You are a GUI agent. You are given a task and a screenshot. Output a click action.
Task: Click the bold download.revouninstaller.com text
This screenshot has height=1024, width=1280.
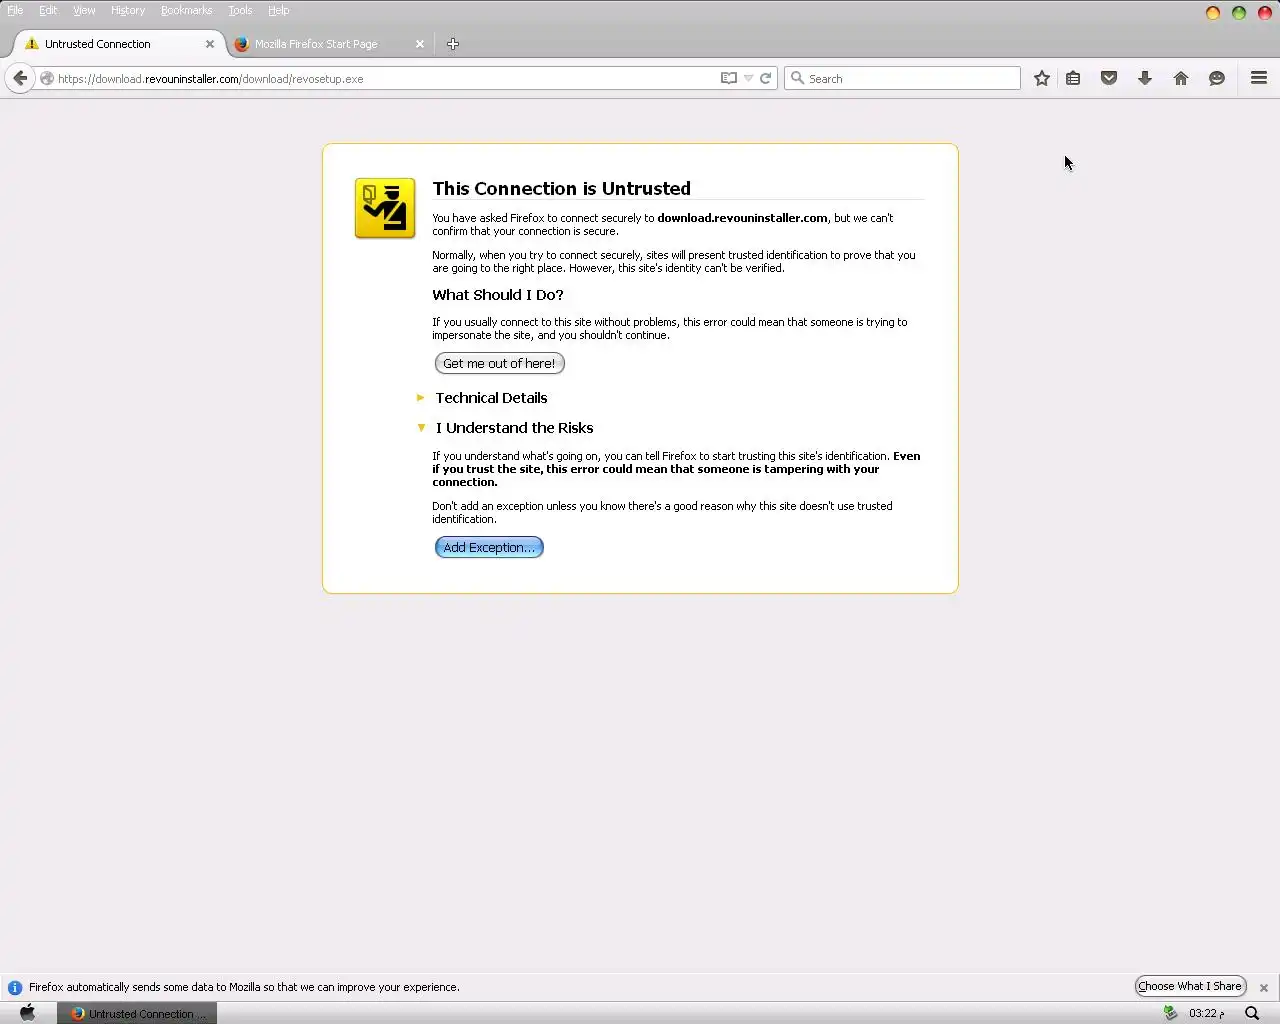point(742,218)
